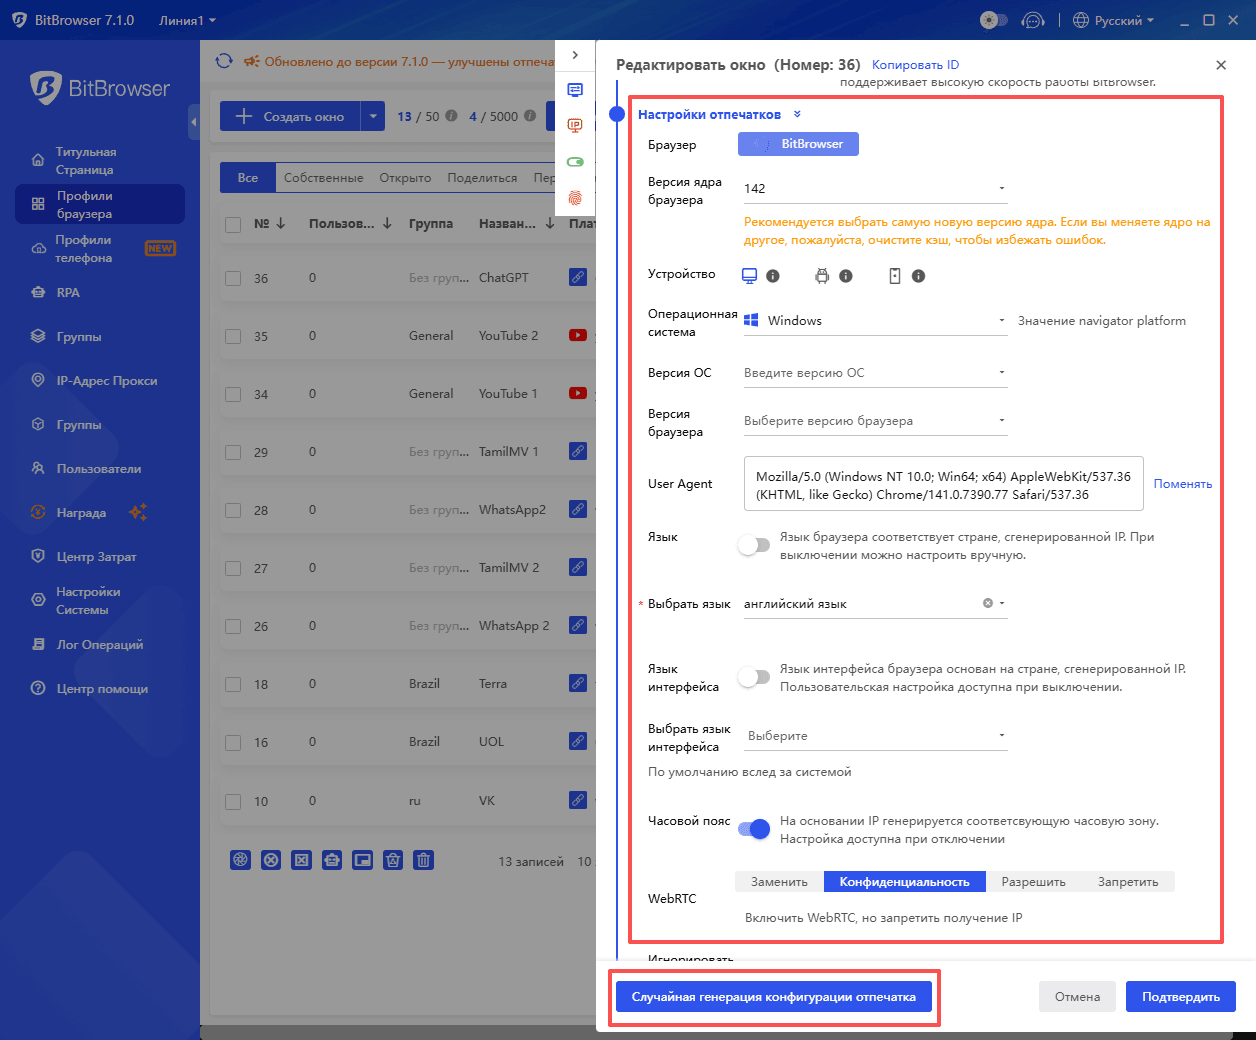Click Случайная генерация конфигурации отпечатка
This screenshot has height=1040, width=1256.
(x=775, y=996)
